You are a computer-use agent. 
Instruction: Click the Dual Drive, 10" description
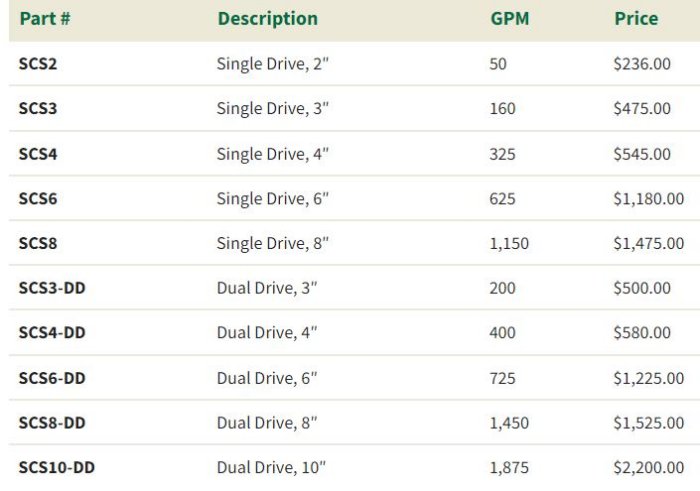(271, 468)
